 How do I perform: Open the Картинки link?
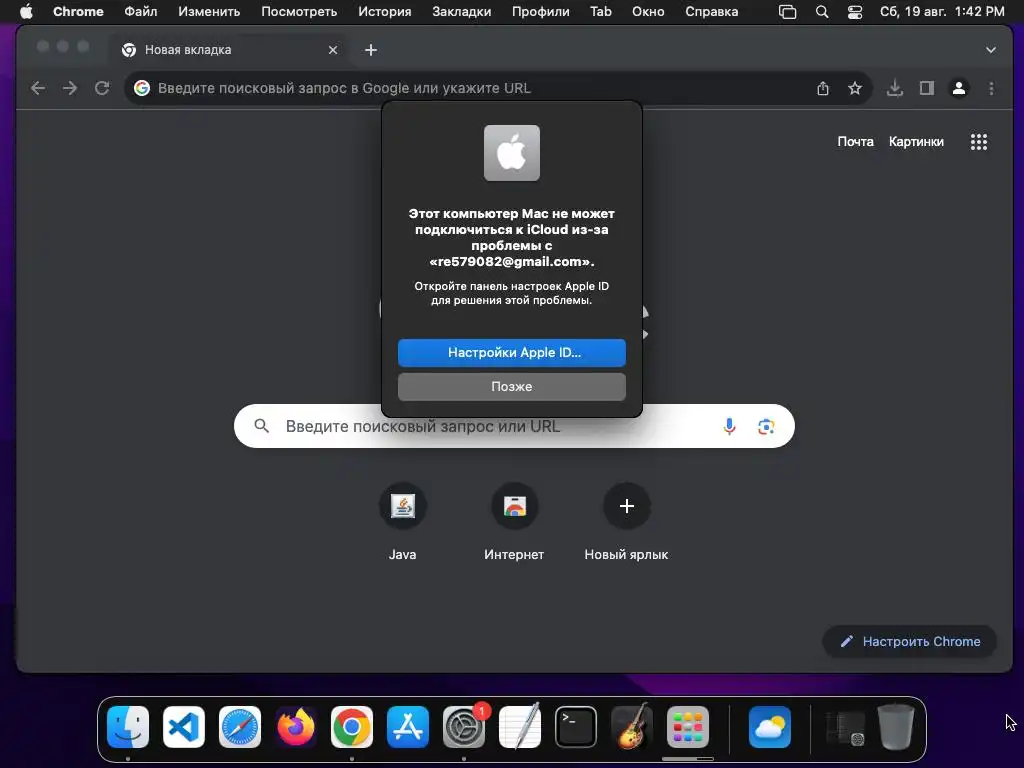(x=916, y=142)
